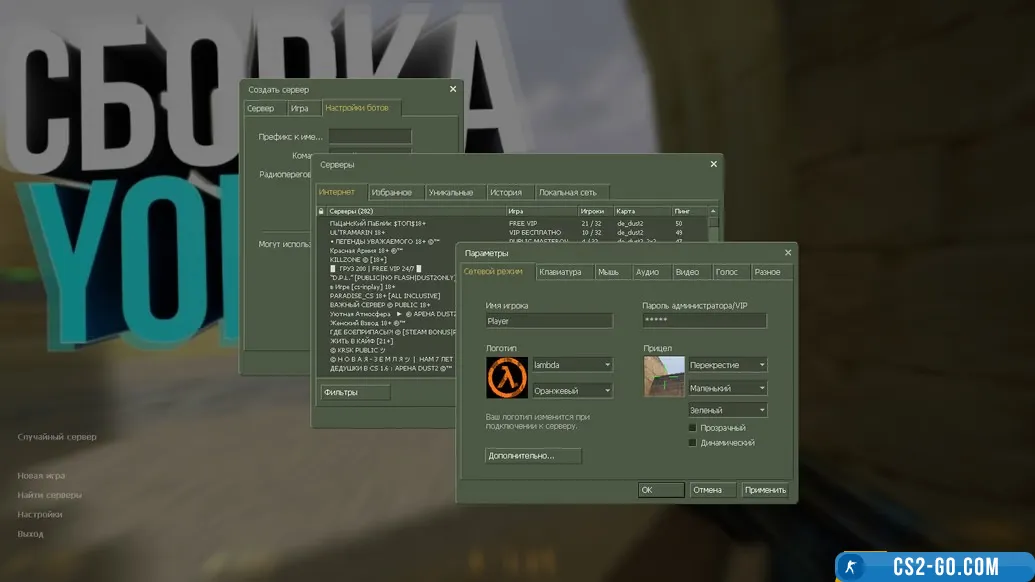Click the lock icon column header
The image size is (1035, 582).
point(321,211)
